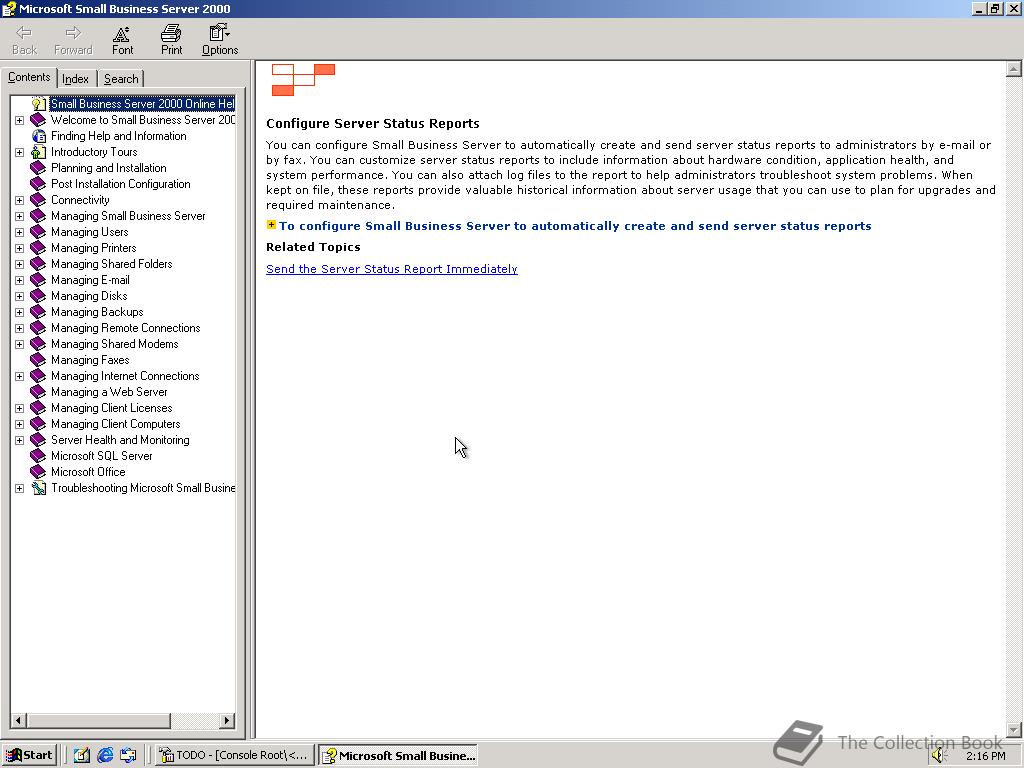The width and height of the screenshot is (1024, 768).
Task: Expand the Managing Printers node
Action: click(x=20, y=248)
